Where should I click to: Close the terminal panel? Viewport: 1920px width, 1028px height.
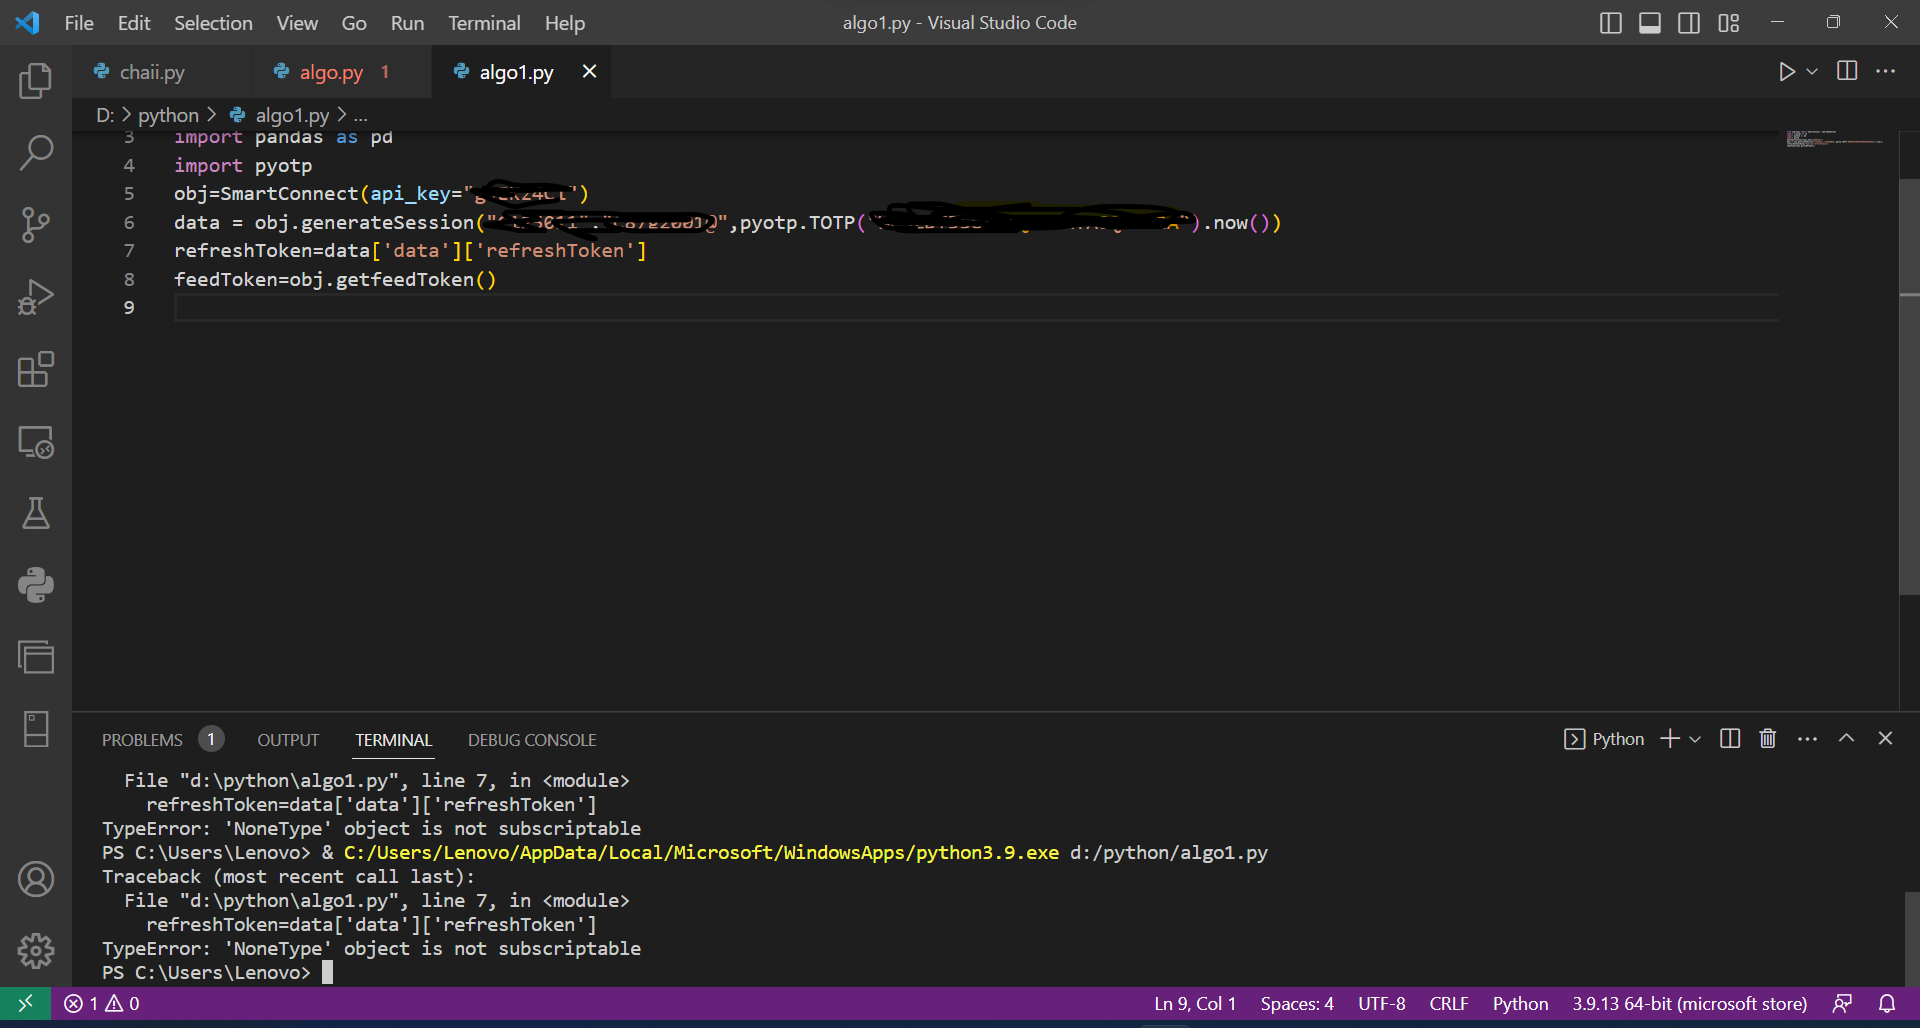(x=1885, y=738)
